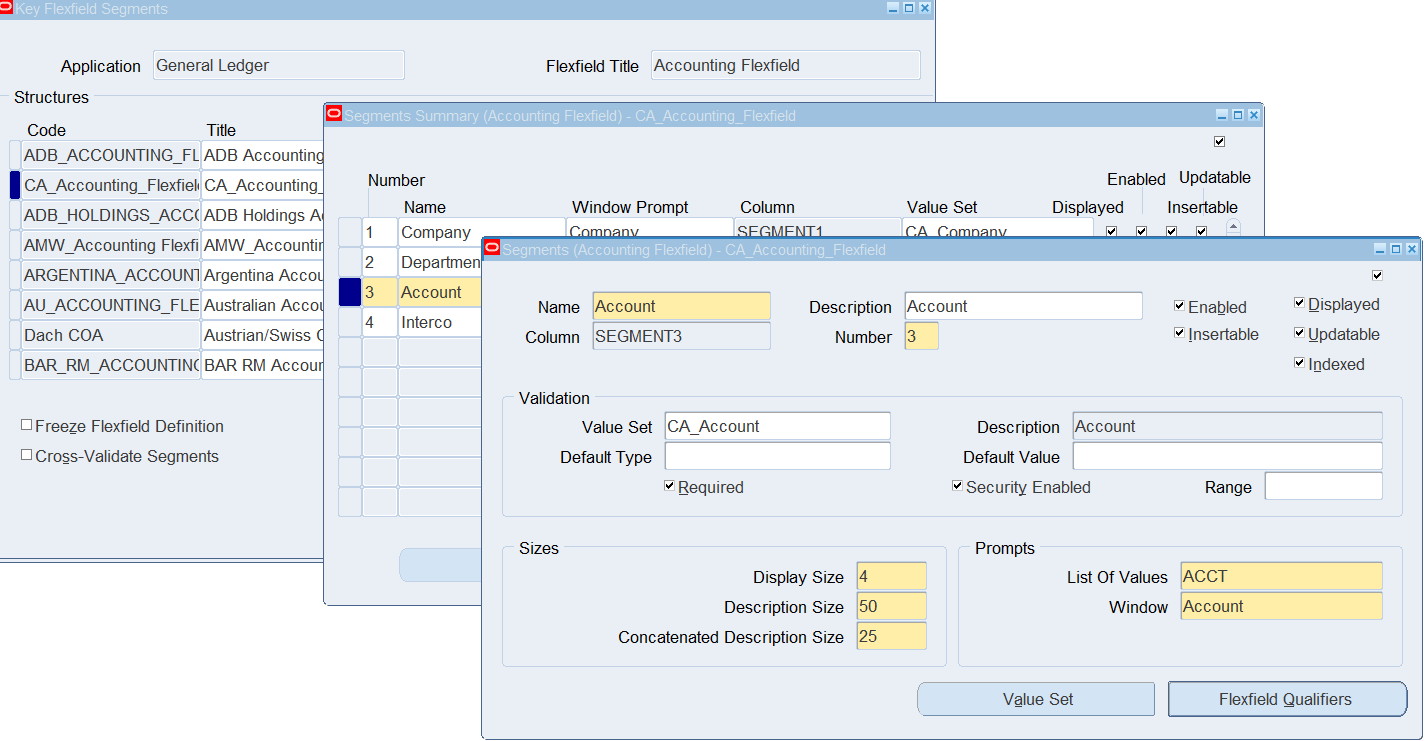Image resolution: width=1425 pixels, height=741 pixels.
Task: Click the Default Value field
Action: coord(1228,456)
